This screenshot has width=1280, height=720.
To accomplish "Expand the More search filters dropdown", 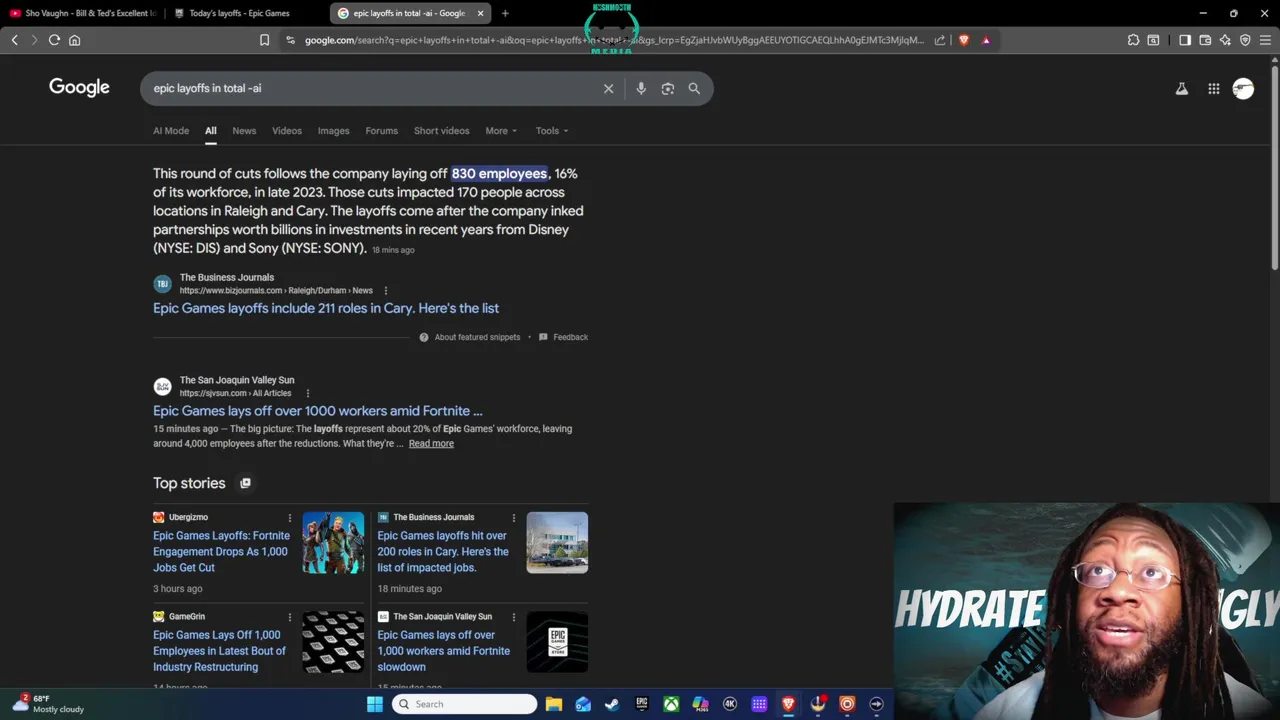I will [x=501, y=130].
